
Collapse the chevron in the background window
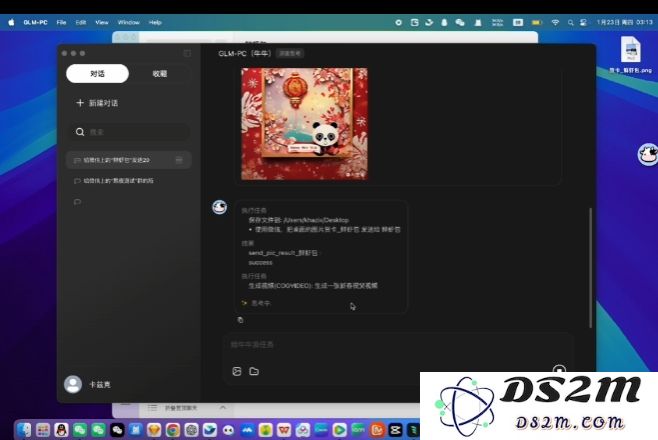(x=223, y=407)
